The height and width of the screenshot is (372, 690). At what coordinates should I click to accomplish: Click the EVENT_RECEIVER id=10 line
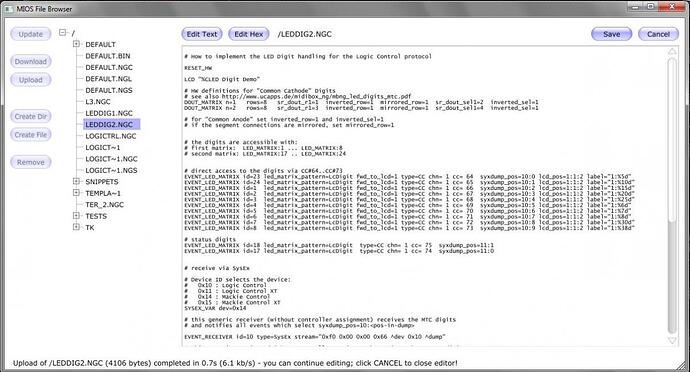click(x=315, y=337)
